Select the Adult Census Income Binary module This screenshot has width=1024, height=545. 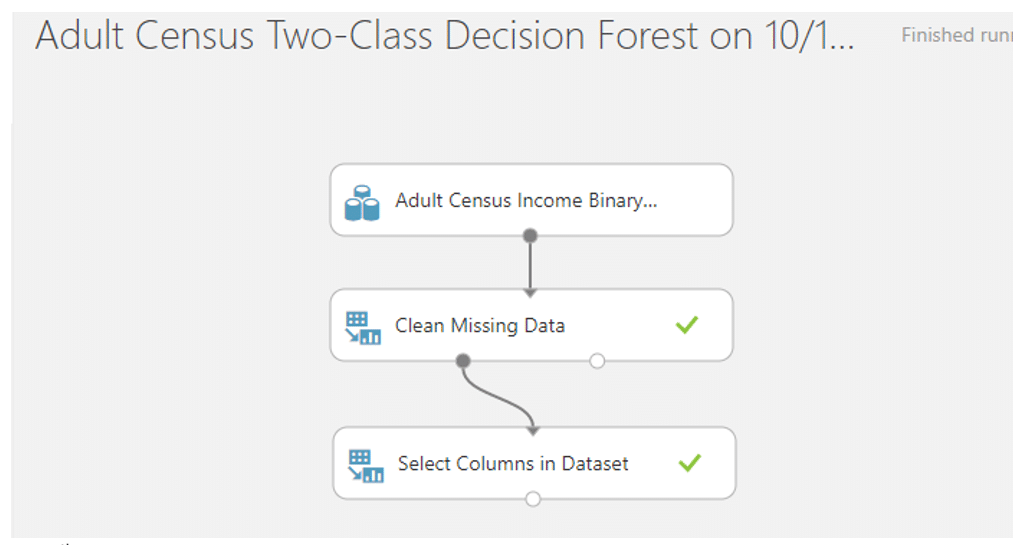532,200
